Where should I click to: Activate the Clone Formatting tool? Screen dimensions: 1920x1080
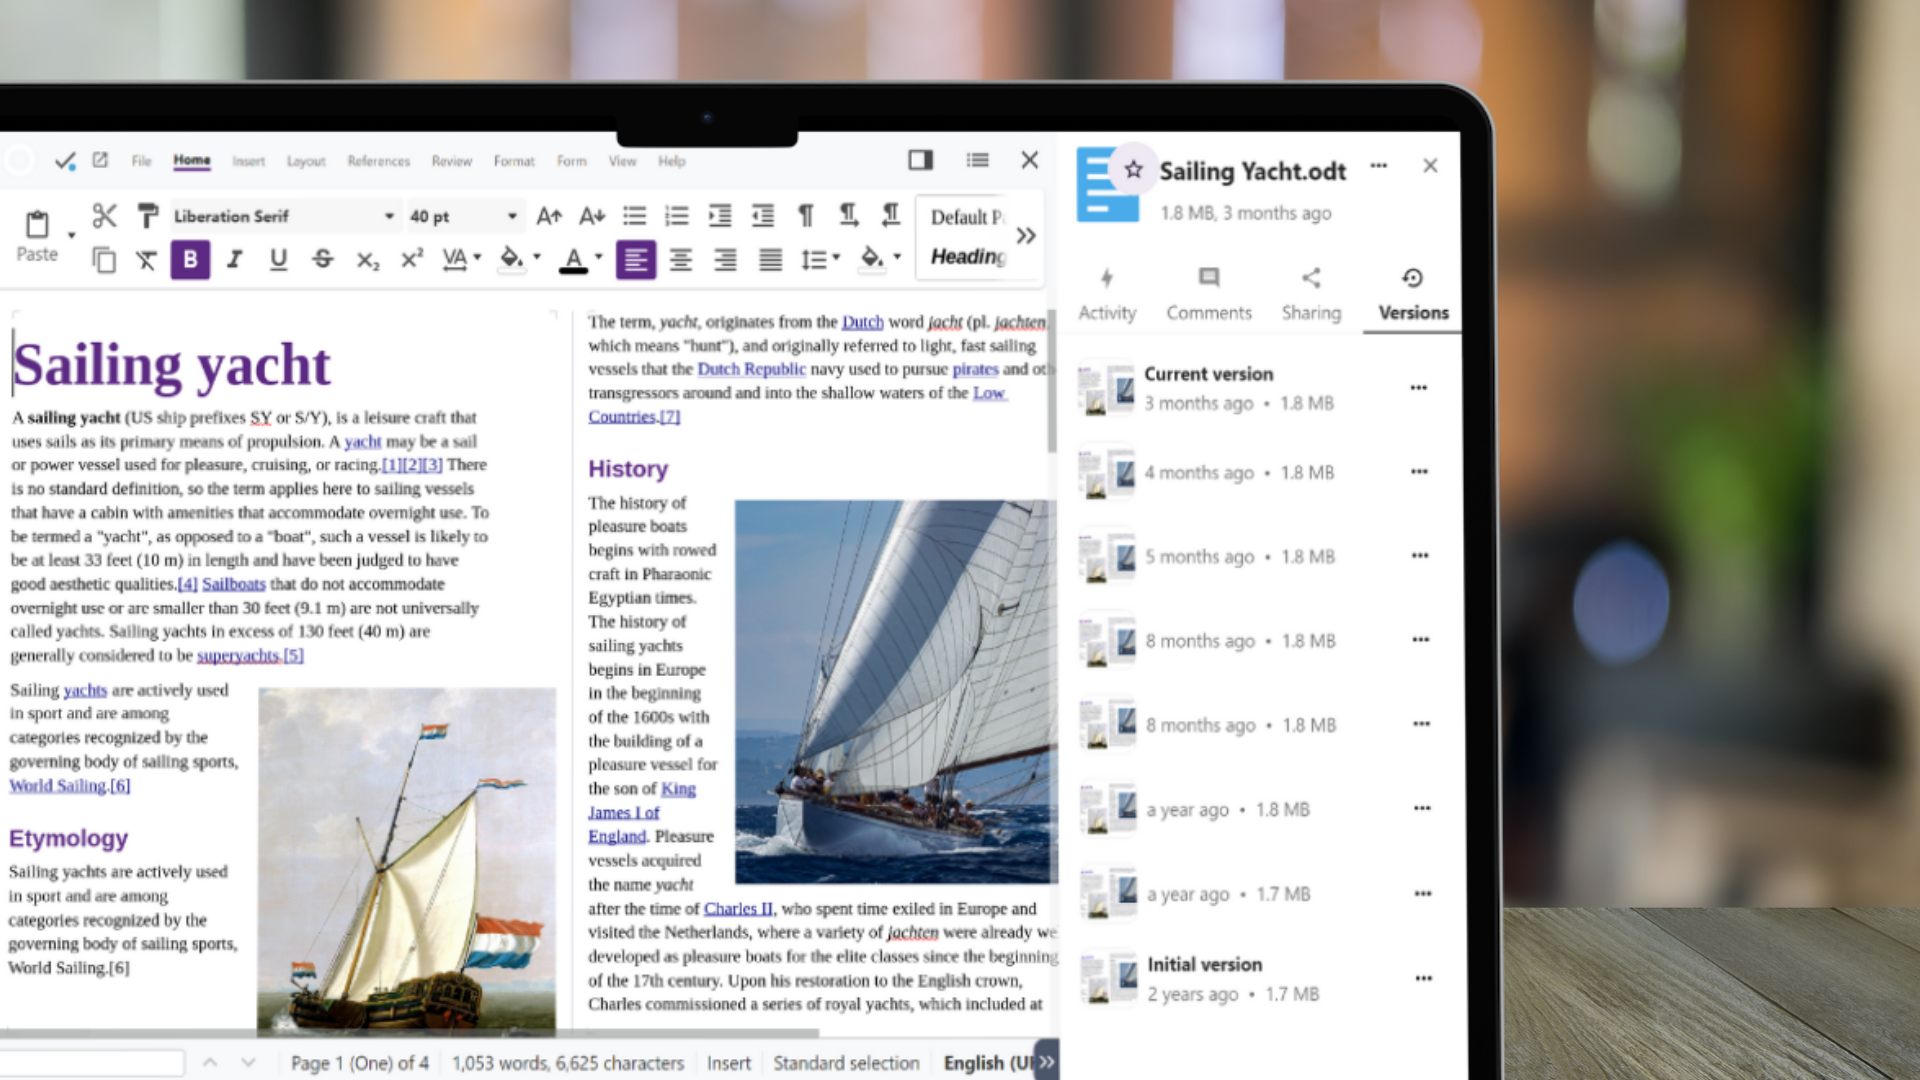[148, 215]
